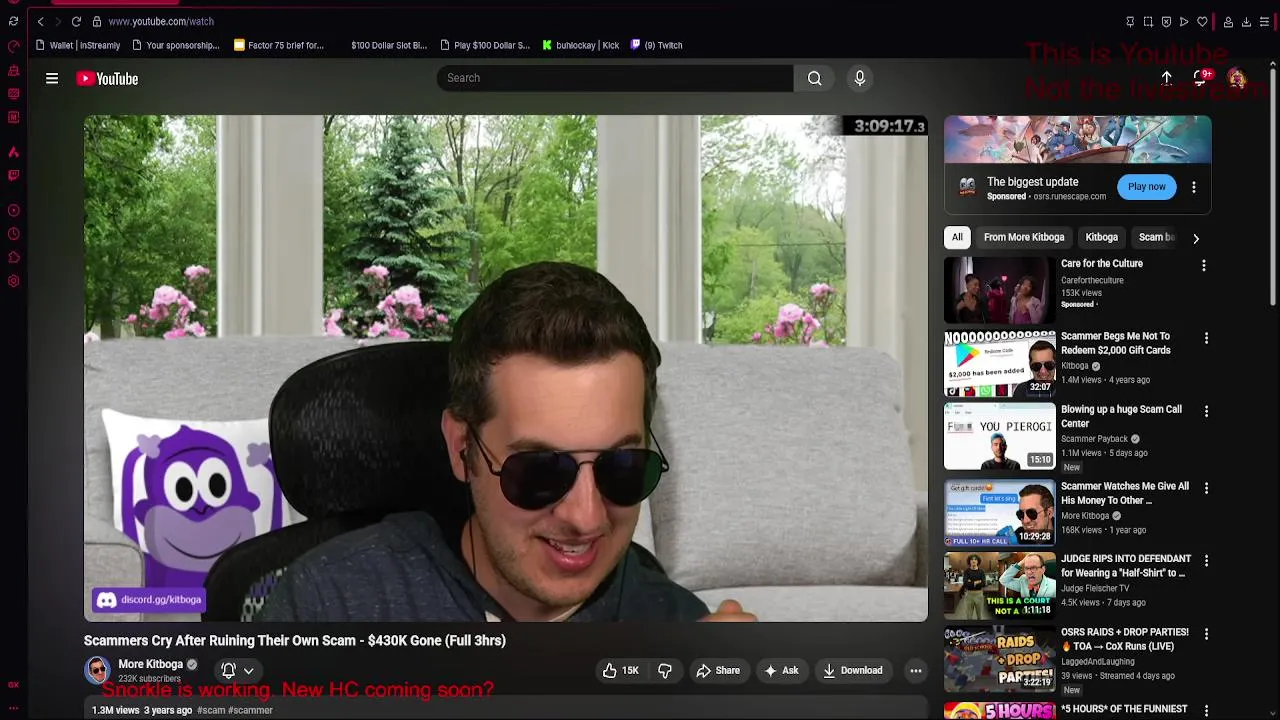Image resolution: width=1280 pixels, height=720 pixels.
Task: Go to YouTube home via logo
Action: [x=107, y=78]
